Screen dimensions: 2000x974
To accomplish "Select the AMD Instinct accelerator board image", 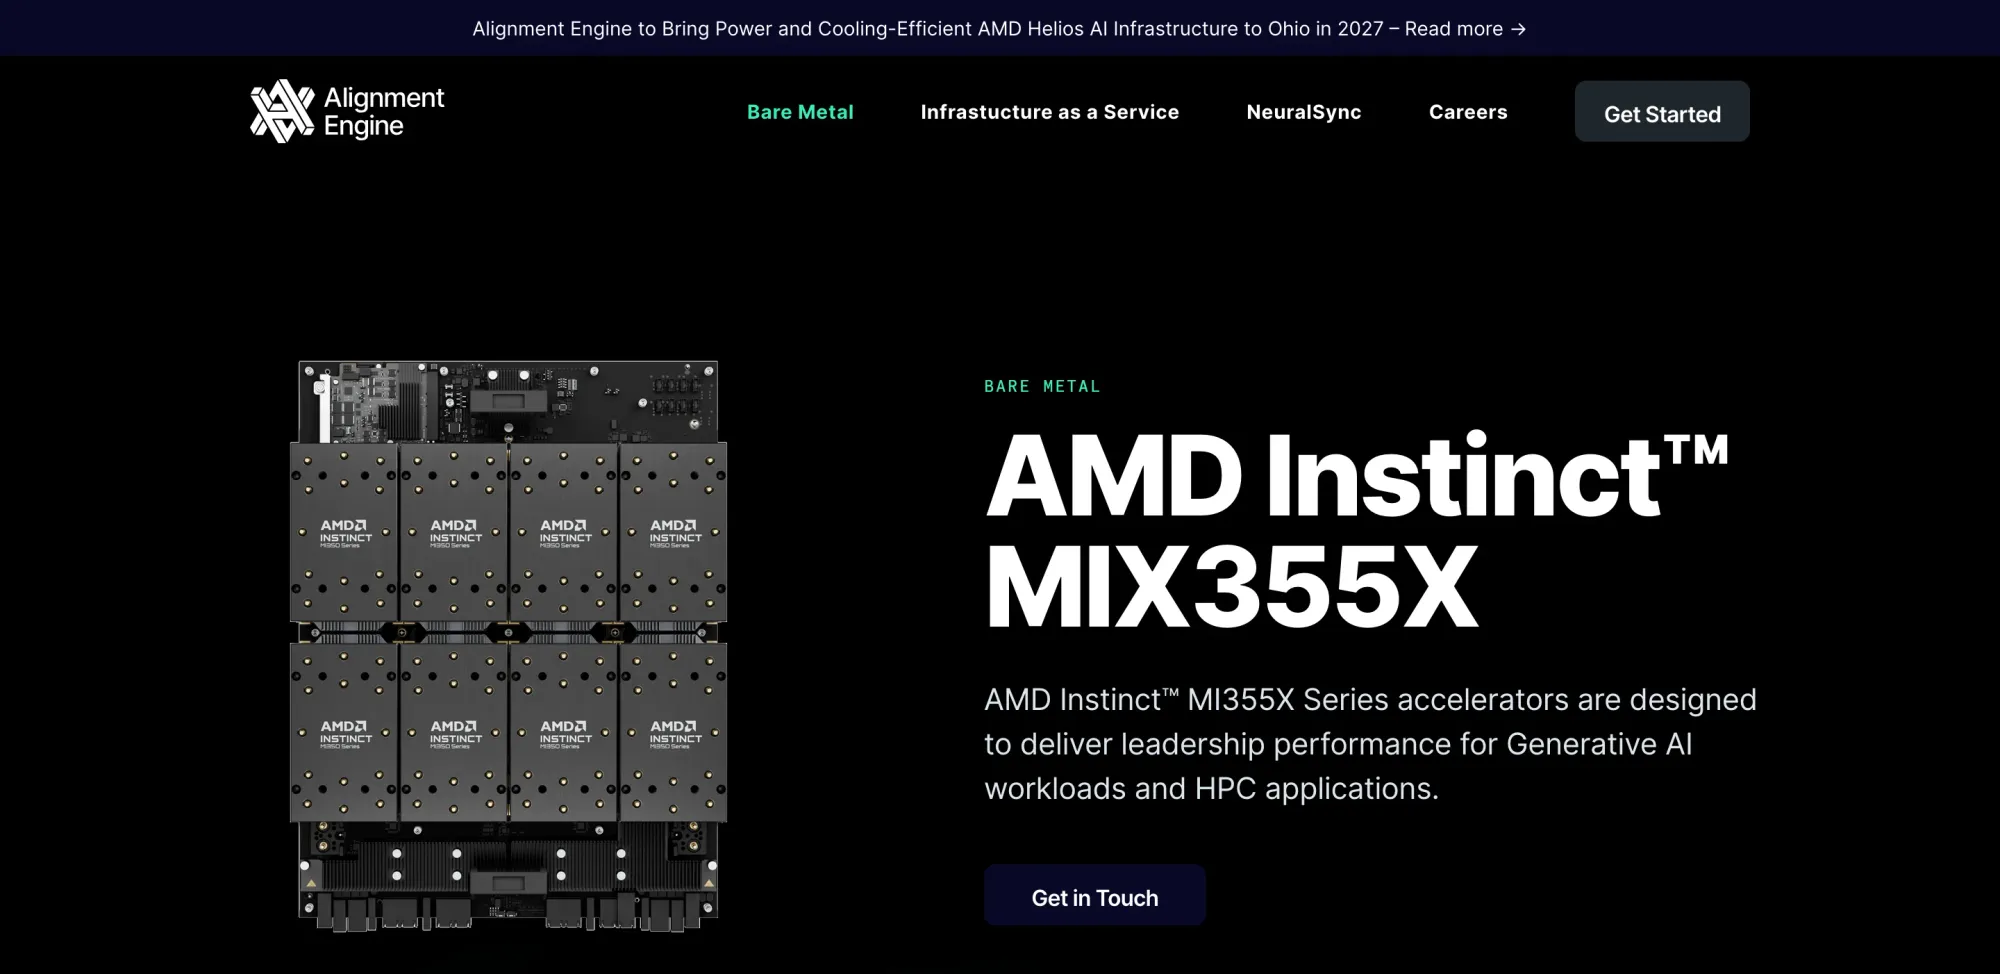I will [508, 646].
